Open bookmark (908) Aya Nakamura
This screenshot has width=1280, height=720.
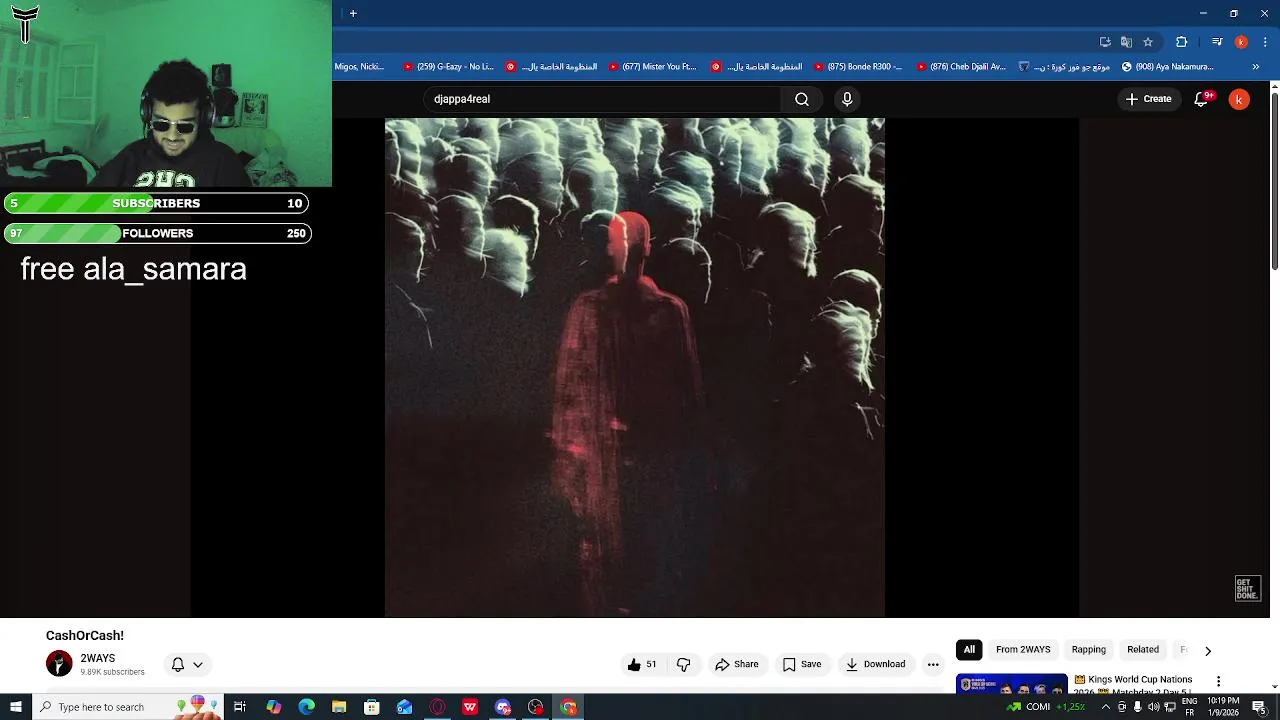1167,67
